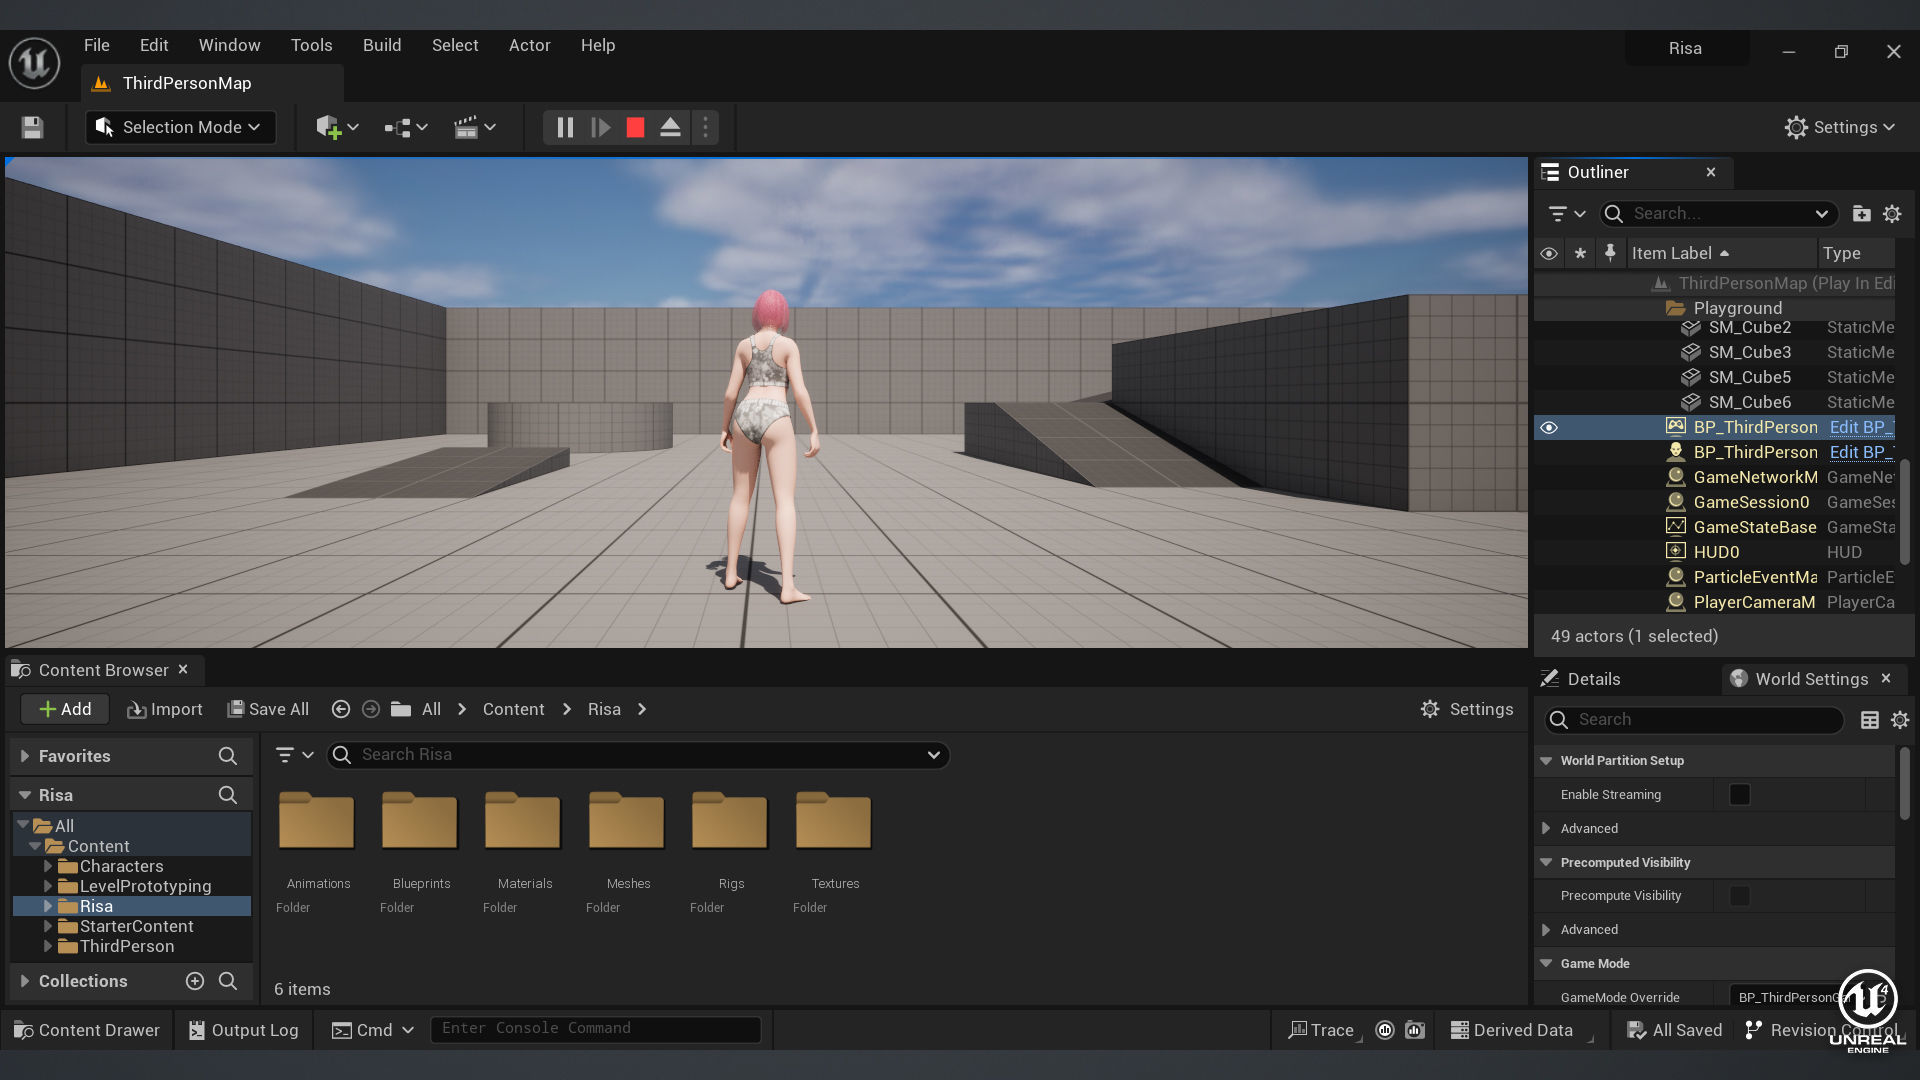Open the Selection Mode dropdown
The width and height of the screenshot is (1920, 1080).
(181, 128)
